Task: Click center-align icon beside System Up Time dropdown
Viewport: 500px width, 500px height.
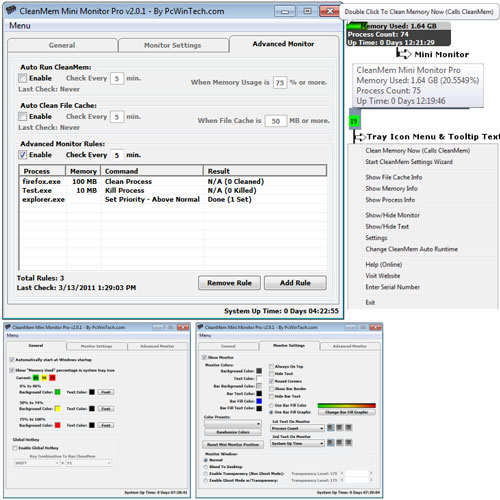Action: tap(339, 442)
